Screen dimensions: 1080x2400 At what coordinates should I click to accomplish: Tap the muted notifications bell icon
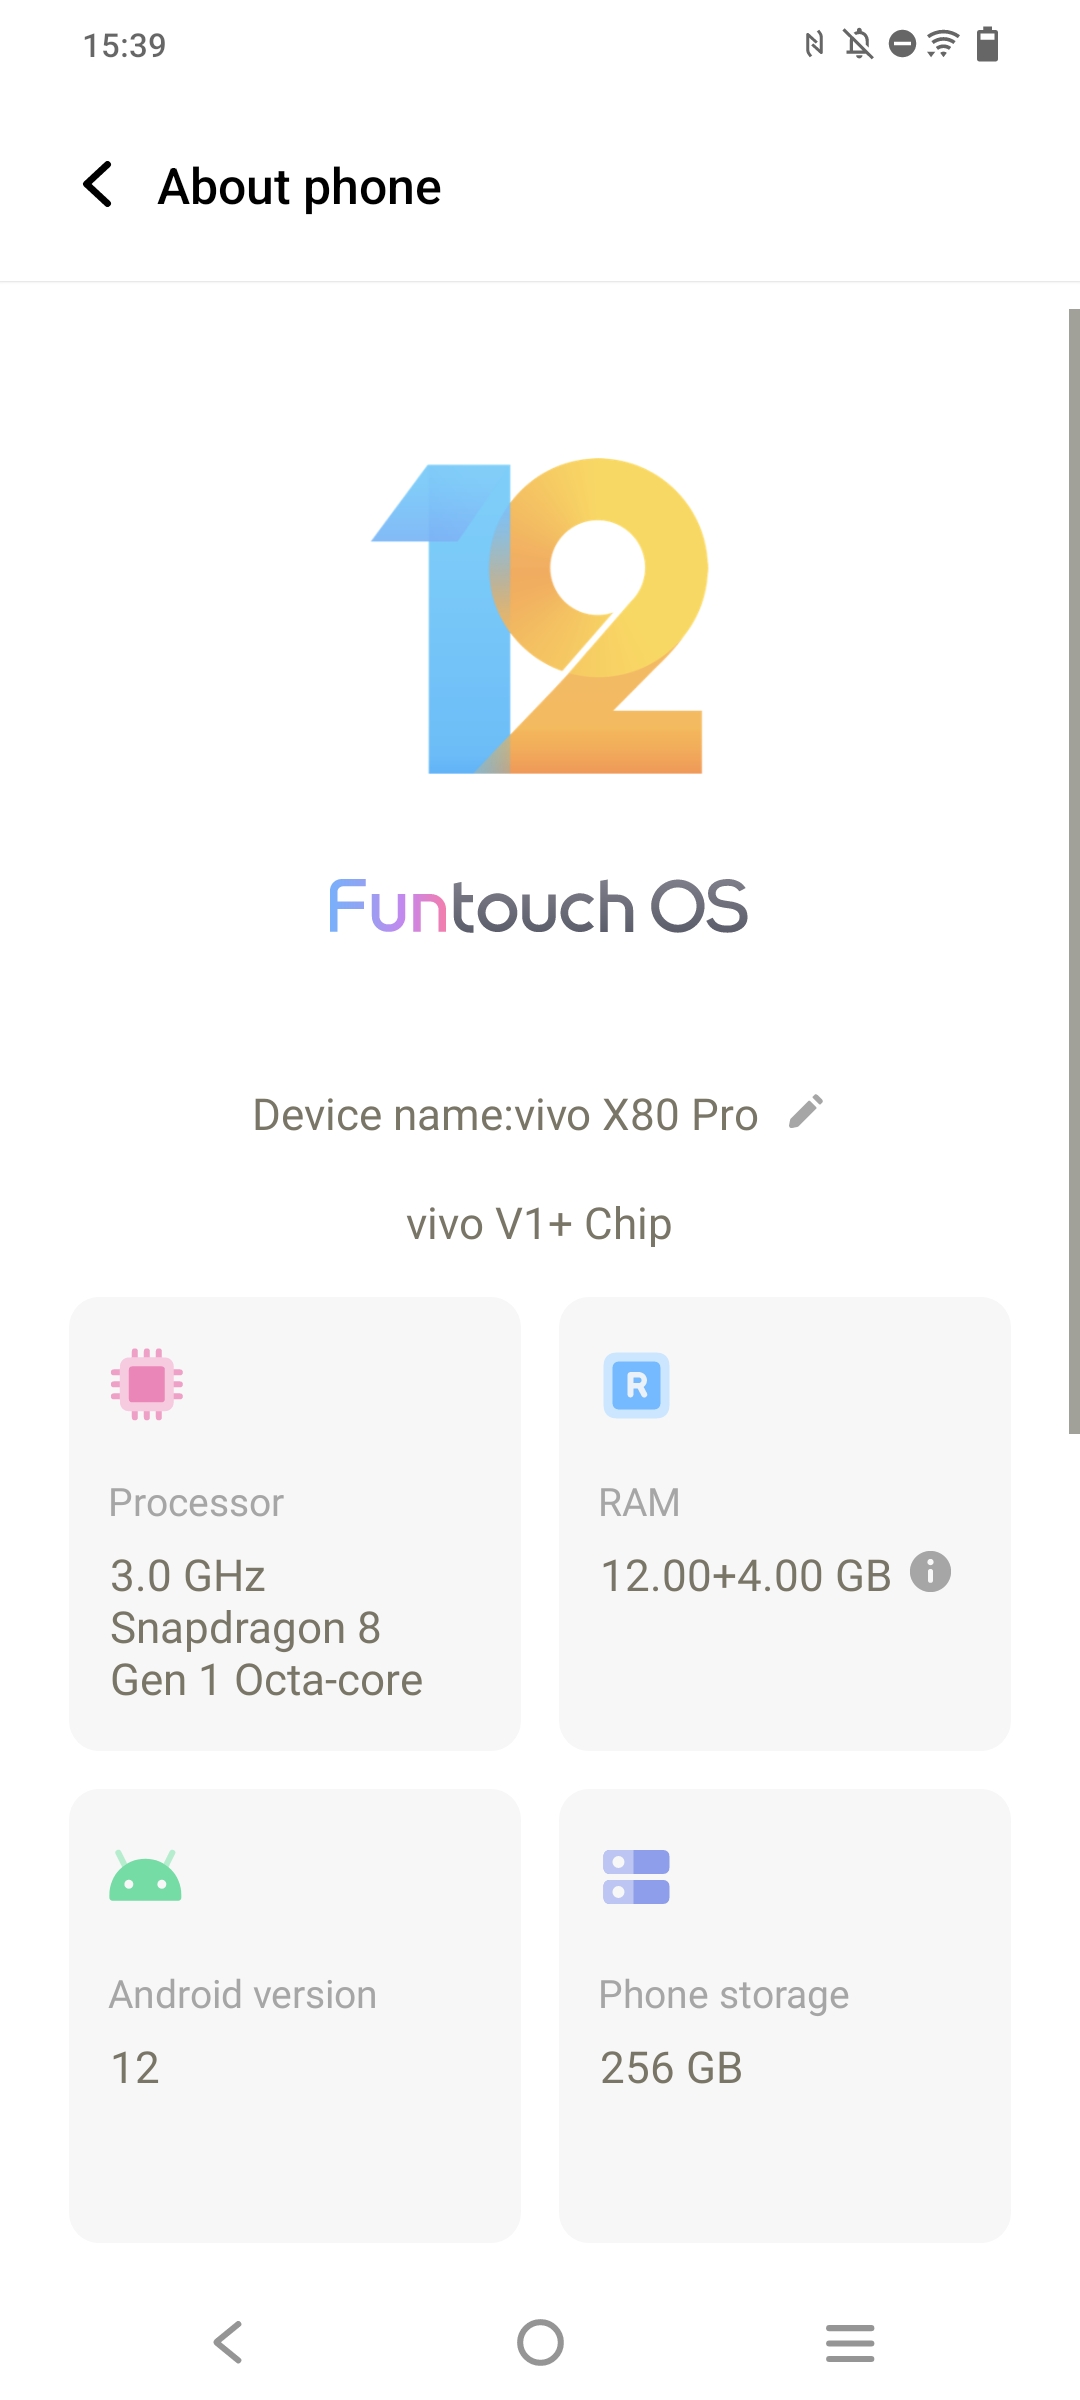coord(858,44)
